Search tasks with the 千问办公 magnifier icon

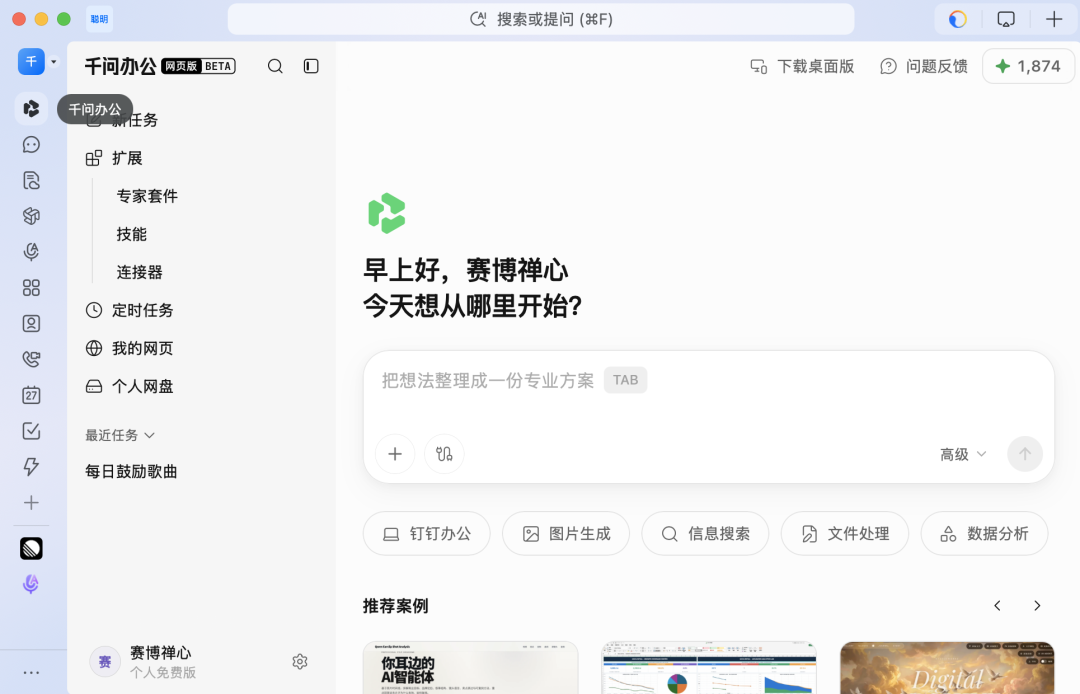[275, 66]
